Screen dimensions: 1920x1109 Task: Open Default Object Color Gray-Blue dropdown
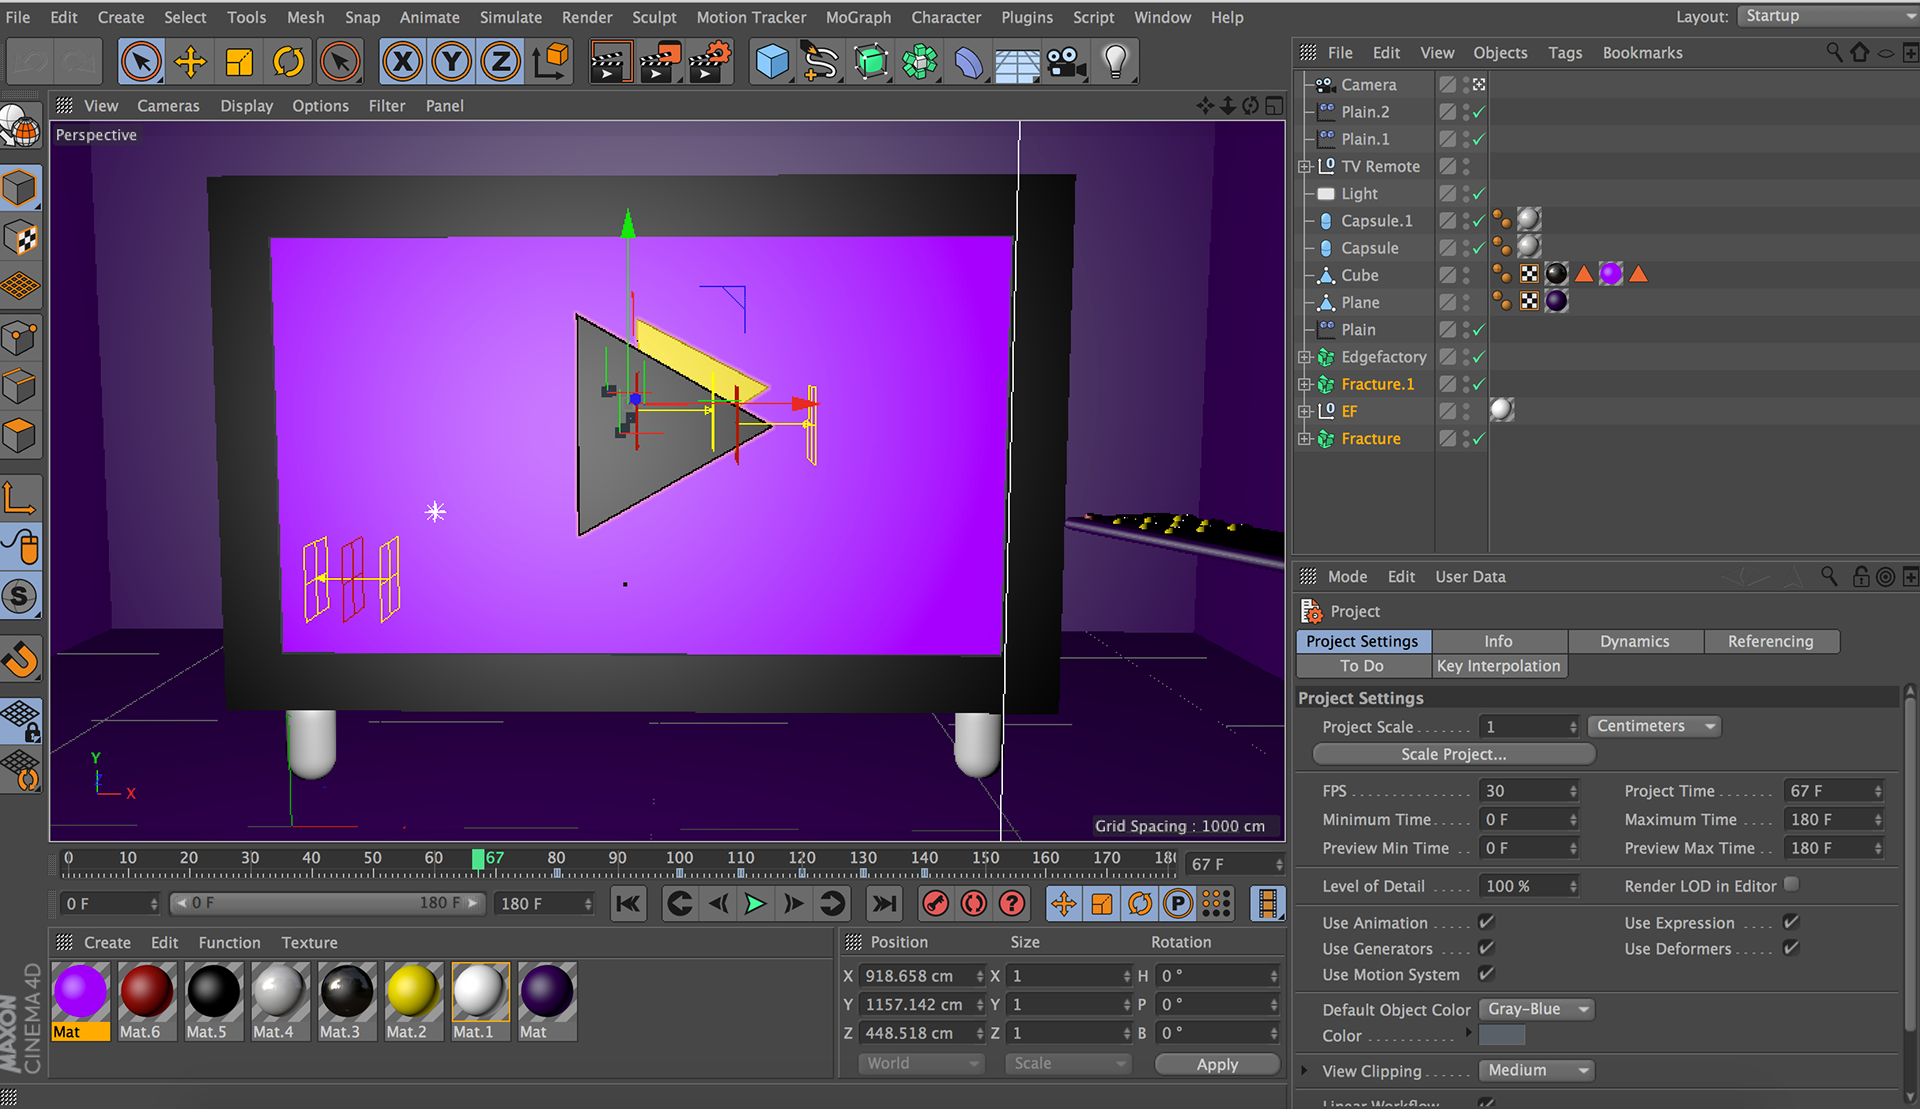pyautogui.click(x=1536, y=1009)
